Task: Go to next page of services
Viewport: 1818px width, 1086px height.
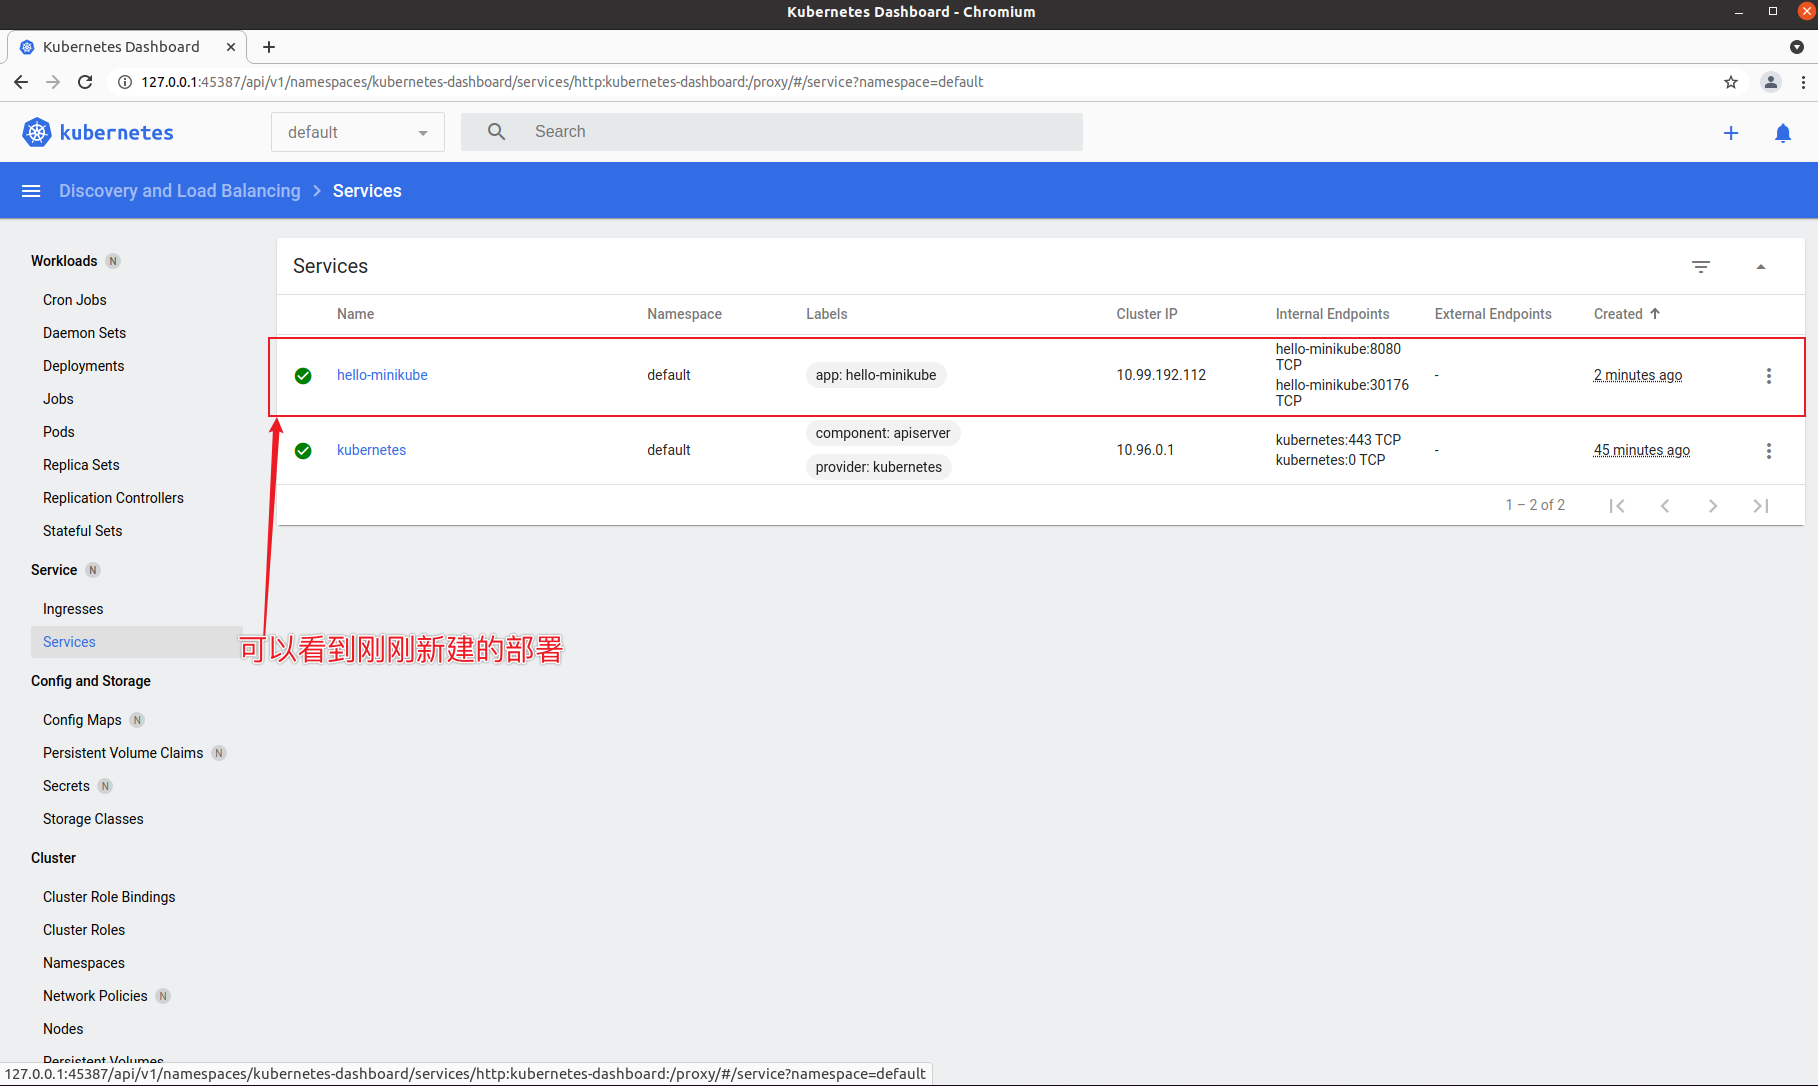Action: 1713,506
